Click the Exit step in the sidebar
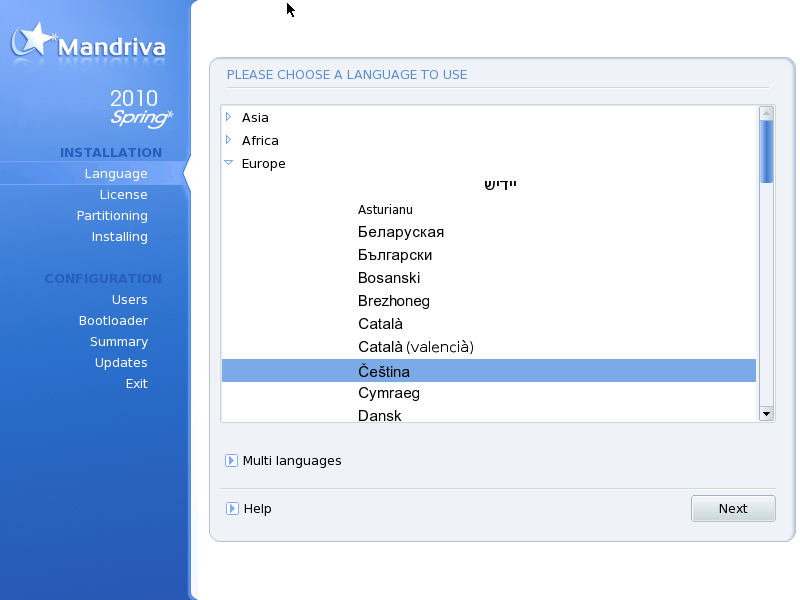The image size is (800, 600). (137, 384)
